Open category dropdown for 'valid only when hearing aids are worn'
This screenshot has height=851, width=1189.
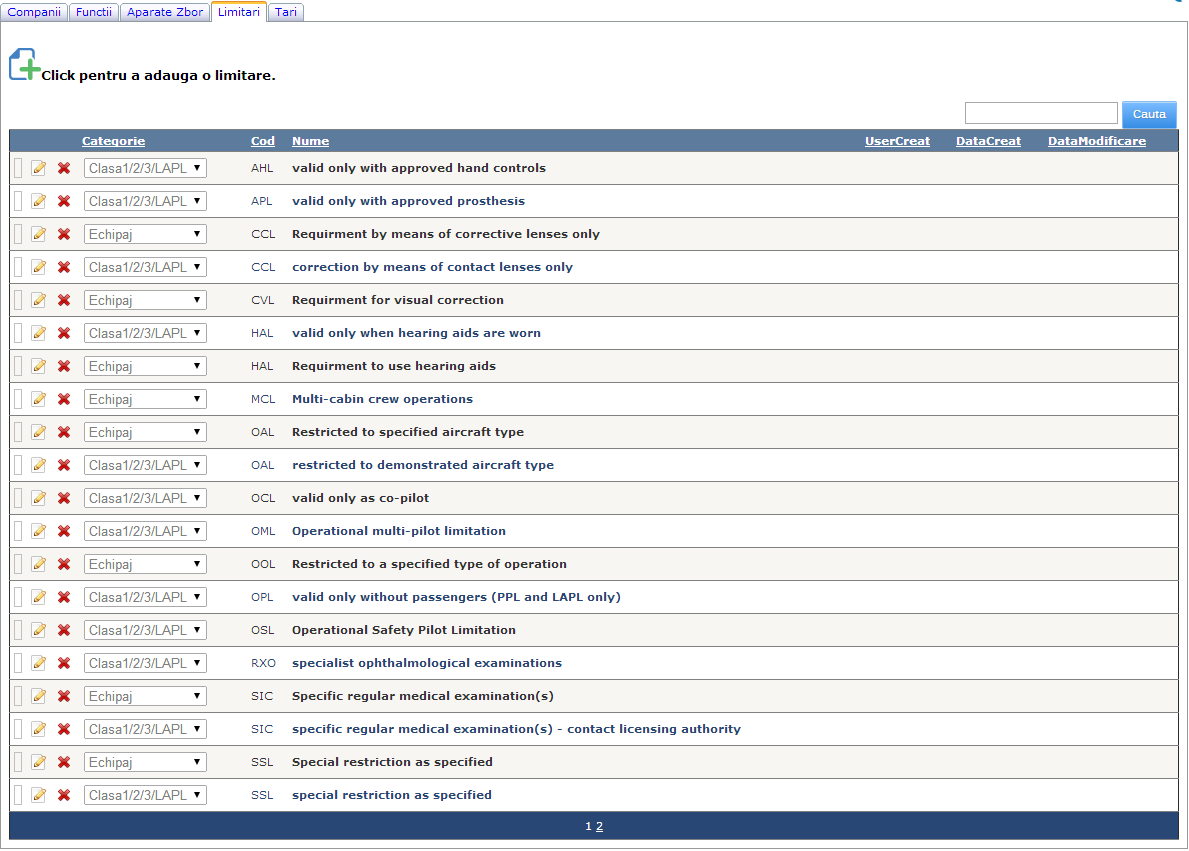point(145,333)
